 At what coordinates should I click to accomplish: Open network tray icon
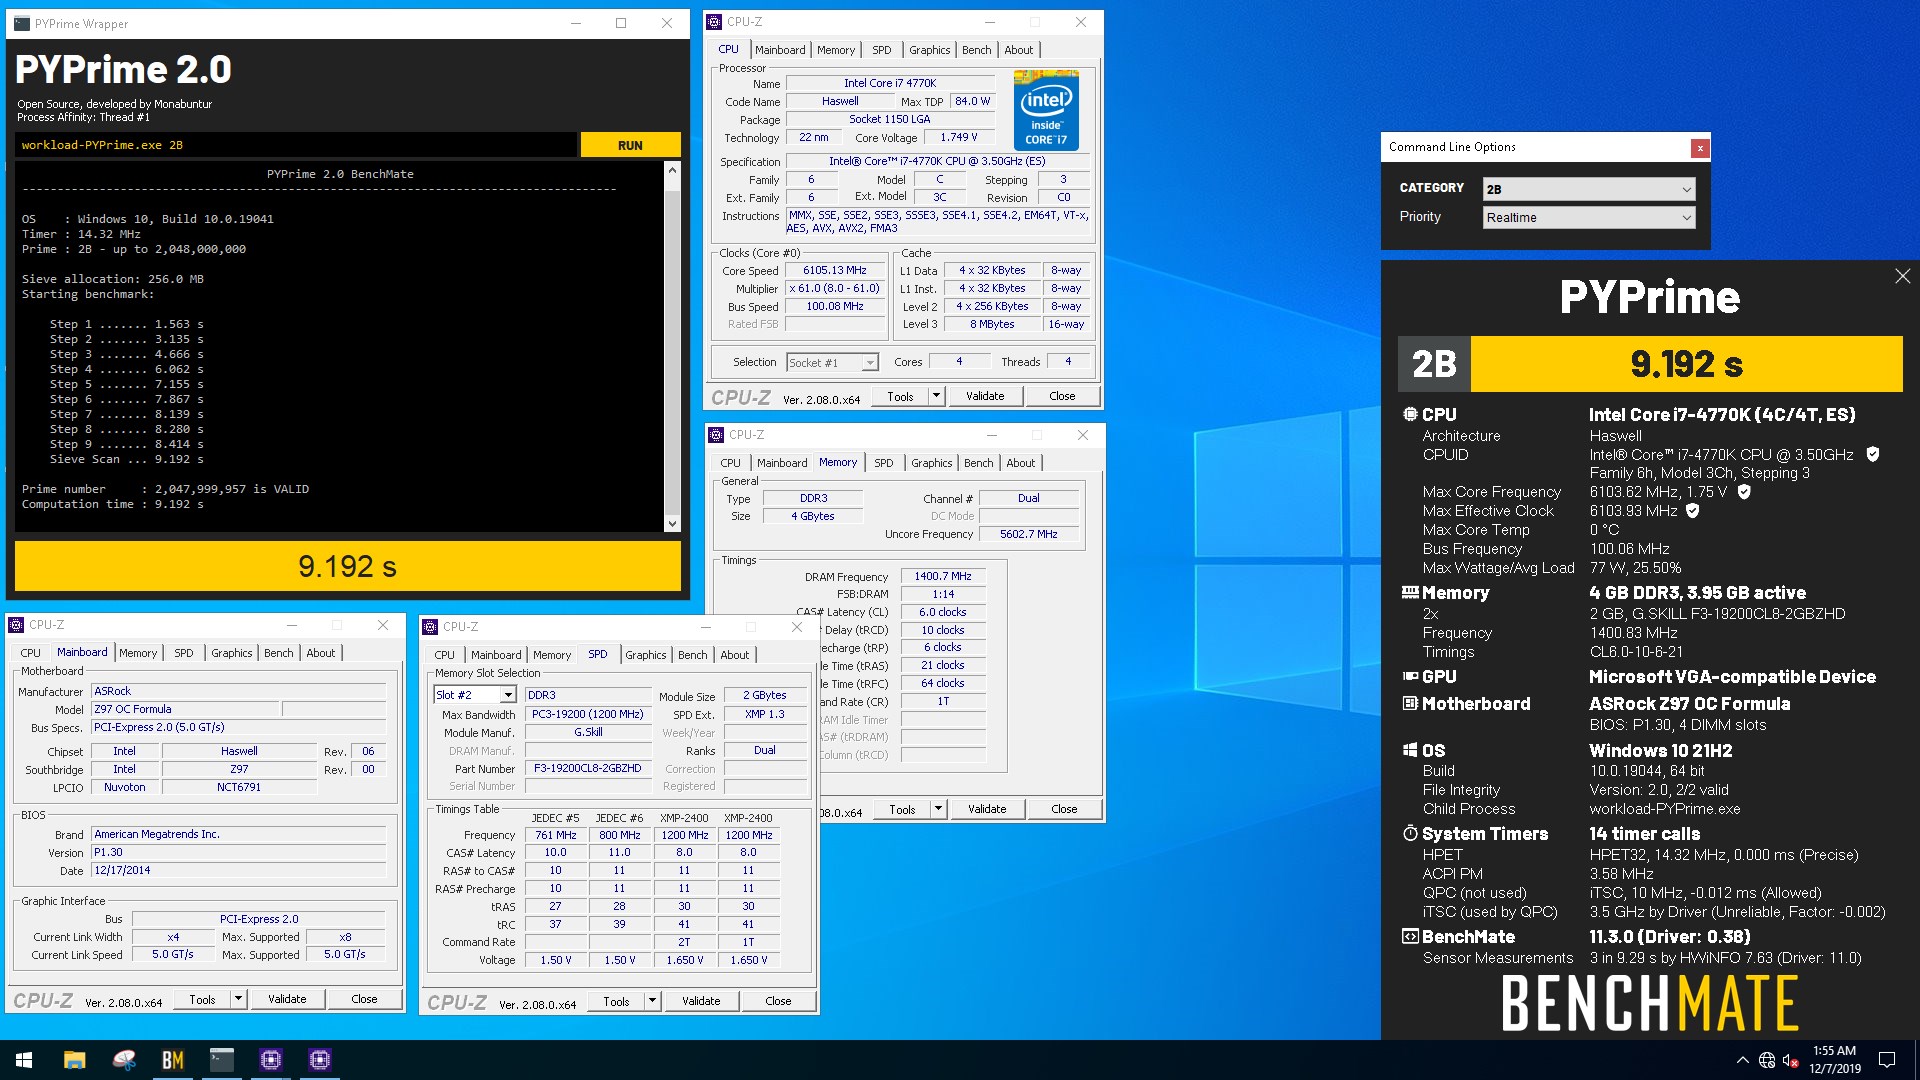(x=1766, y=1060)
